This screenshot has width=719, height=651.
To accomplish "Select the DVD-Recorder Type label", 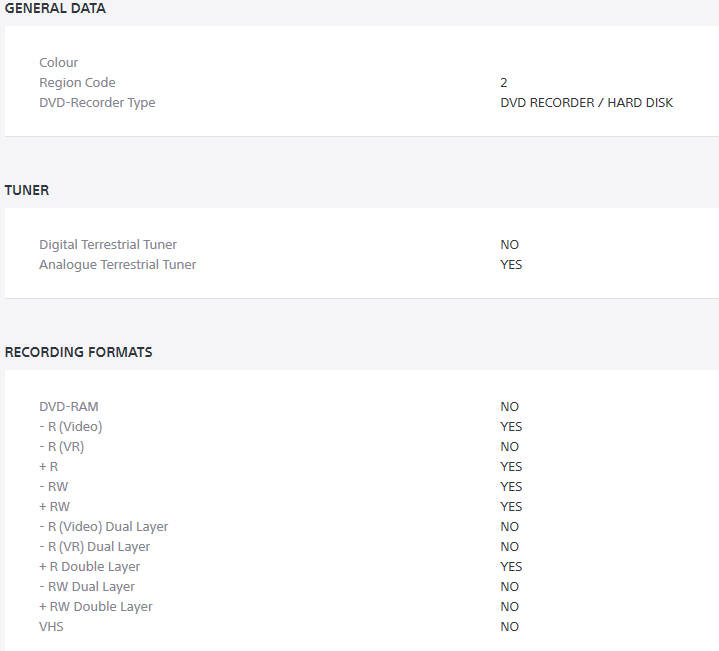I will (x=97, y=103).
